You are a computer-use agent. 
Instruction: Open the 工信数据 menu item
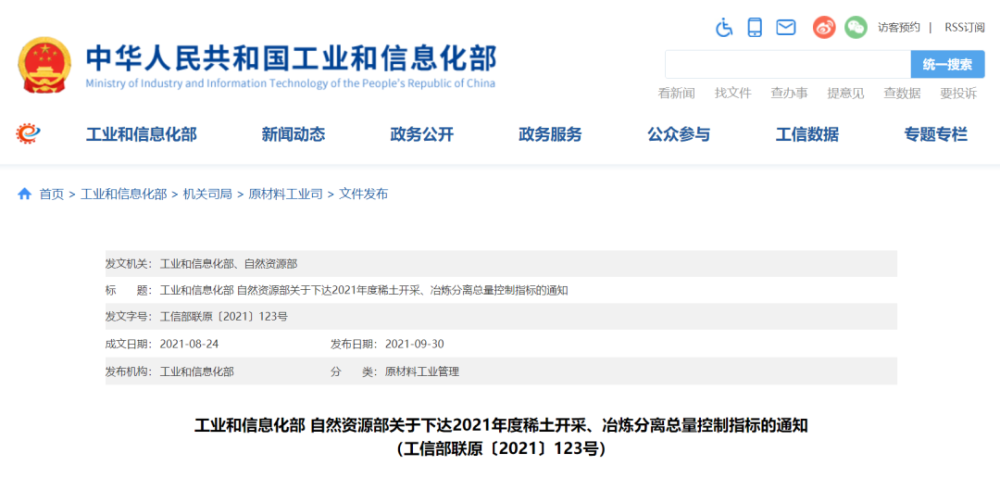[807, 134]
